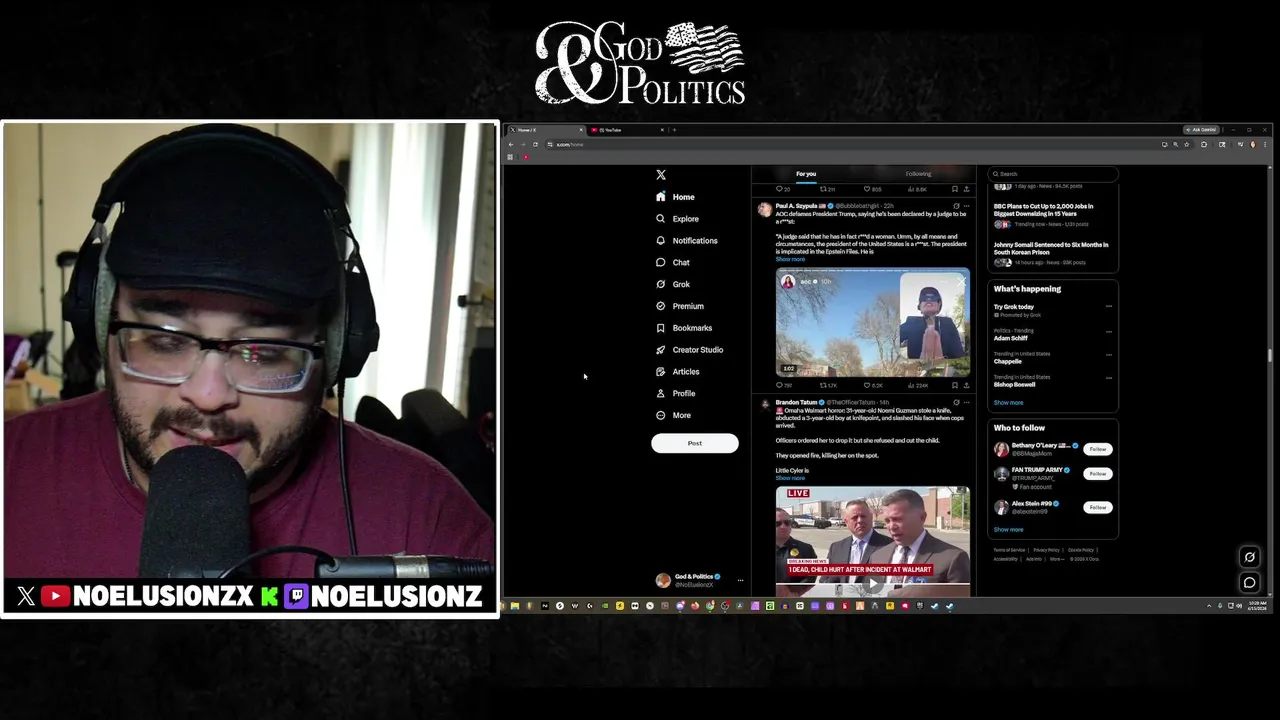The width and height of the screenshot is (1280, 720).
Task: Open Windows File Explorer from the taskbar
Action: 515,606
